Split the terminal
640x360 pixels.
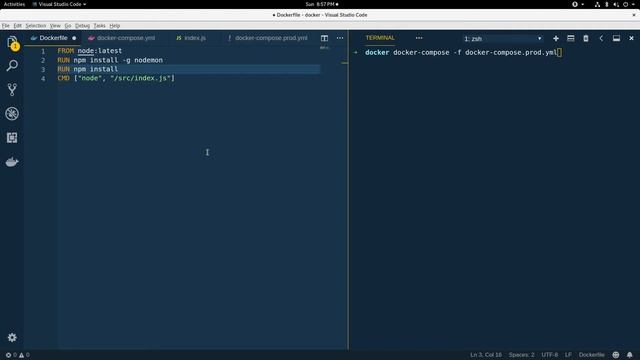[571, 38]
